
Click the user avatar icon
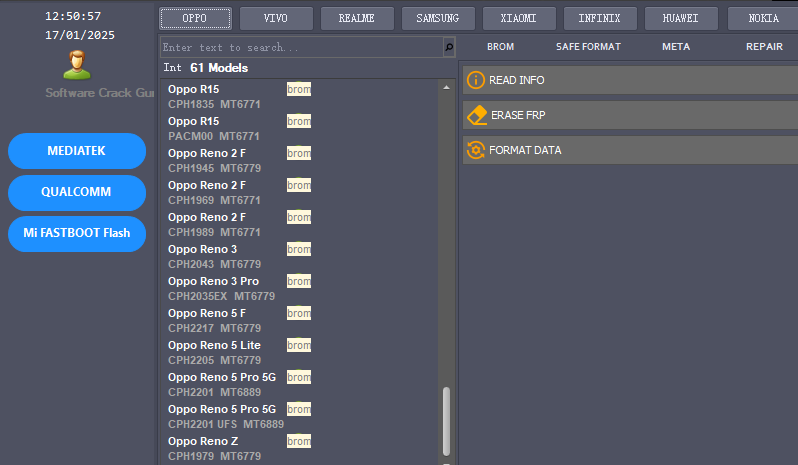[x=77, y=65]
